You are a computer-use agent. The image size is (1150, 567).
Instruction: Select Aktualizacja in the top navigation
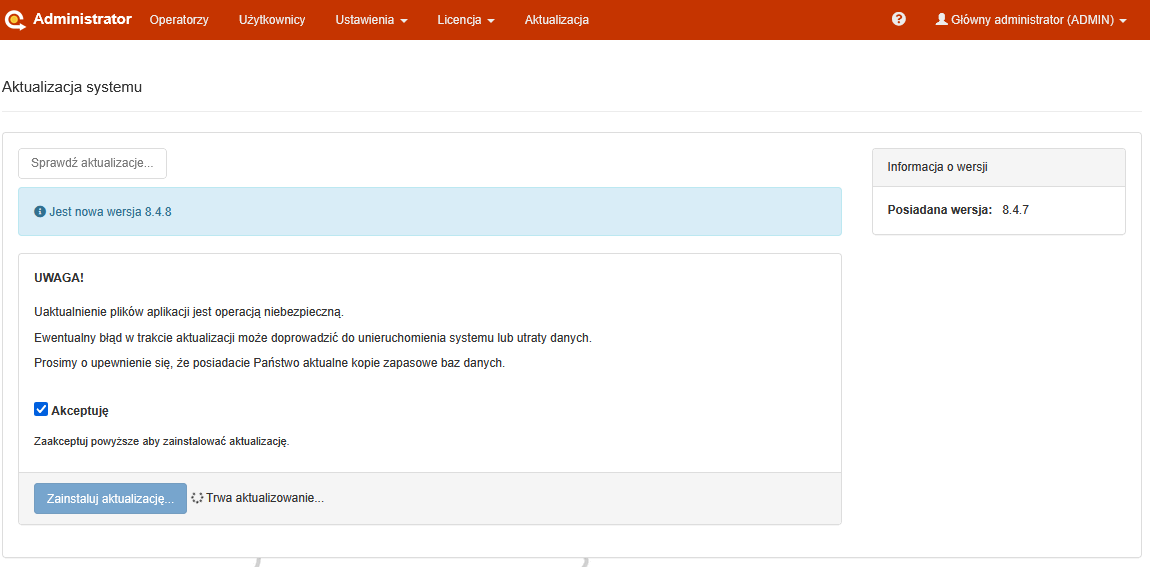coord(556,20)
